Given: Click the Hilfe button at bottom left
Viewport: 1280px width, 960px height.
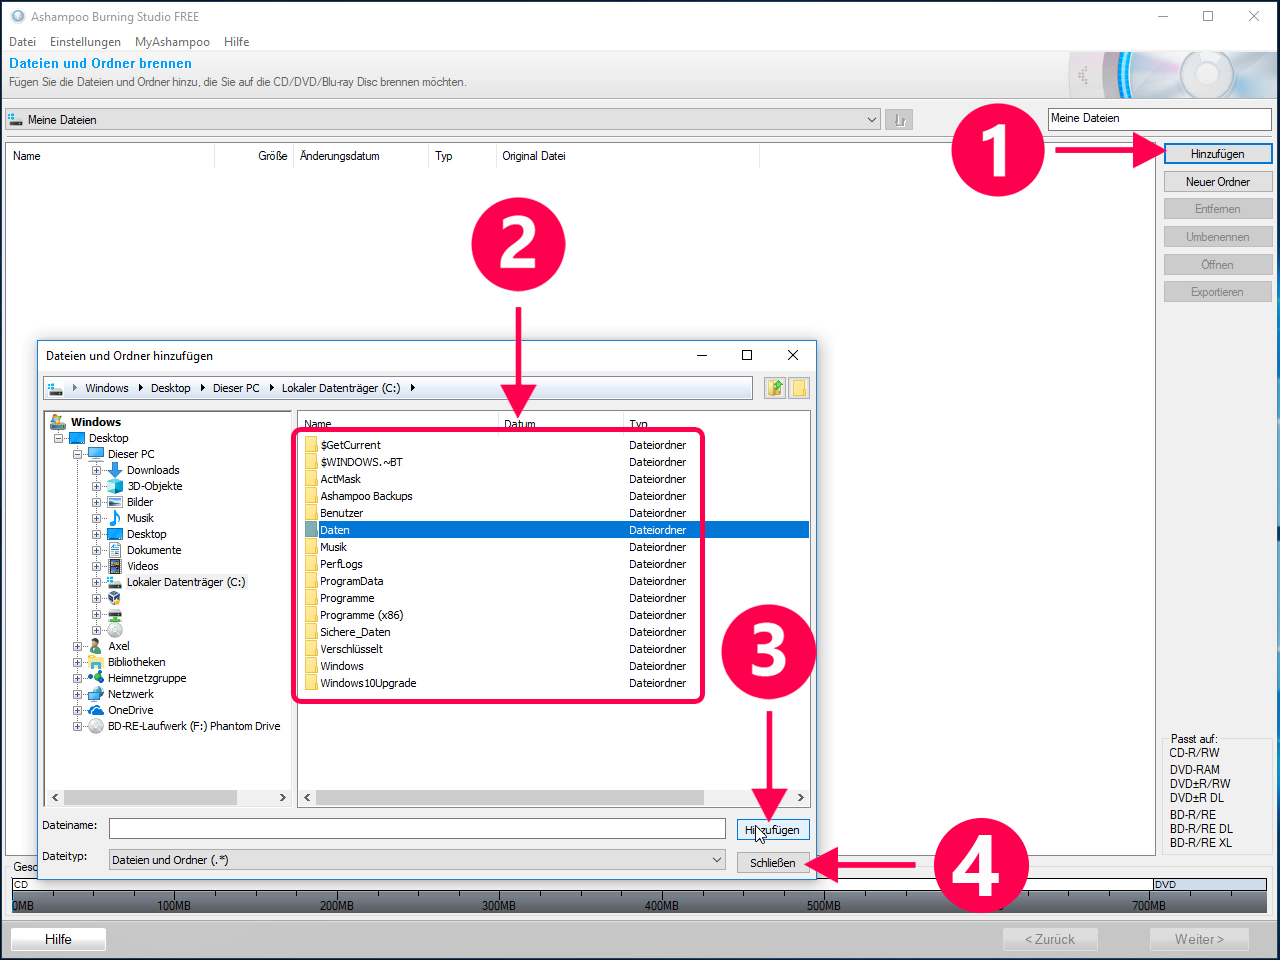Looking at the screenshot, I should point(58,939).
